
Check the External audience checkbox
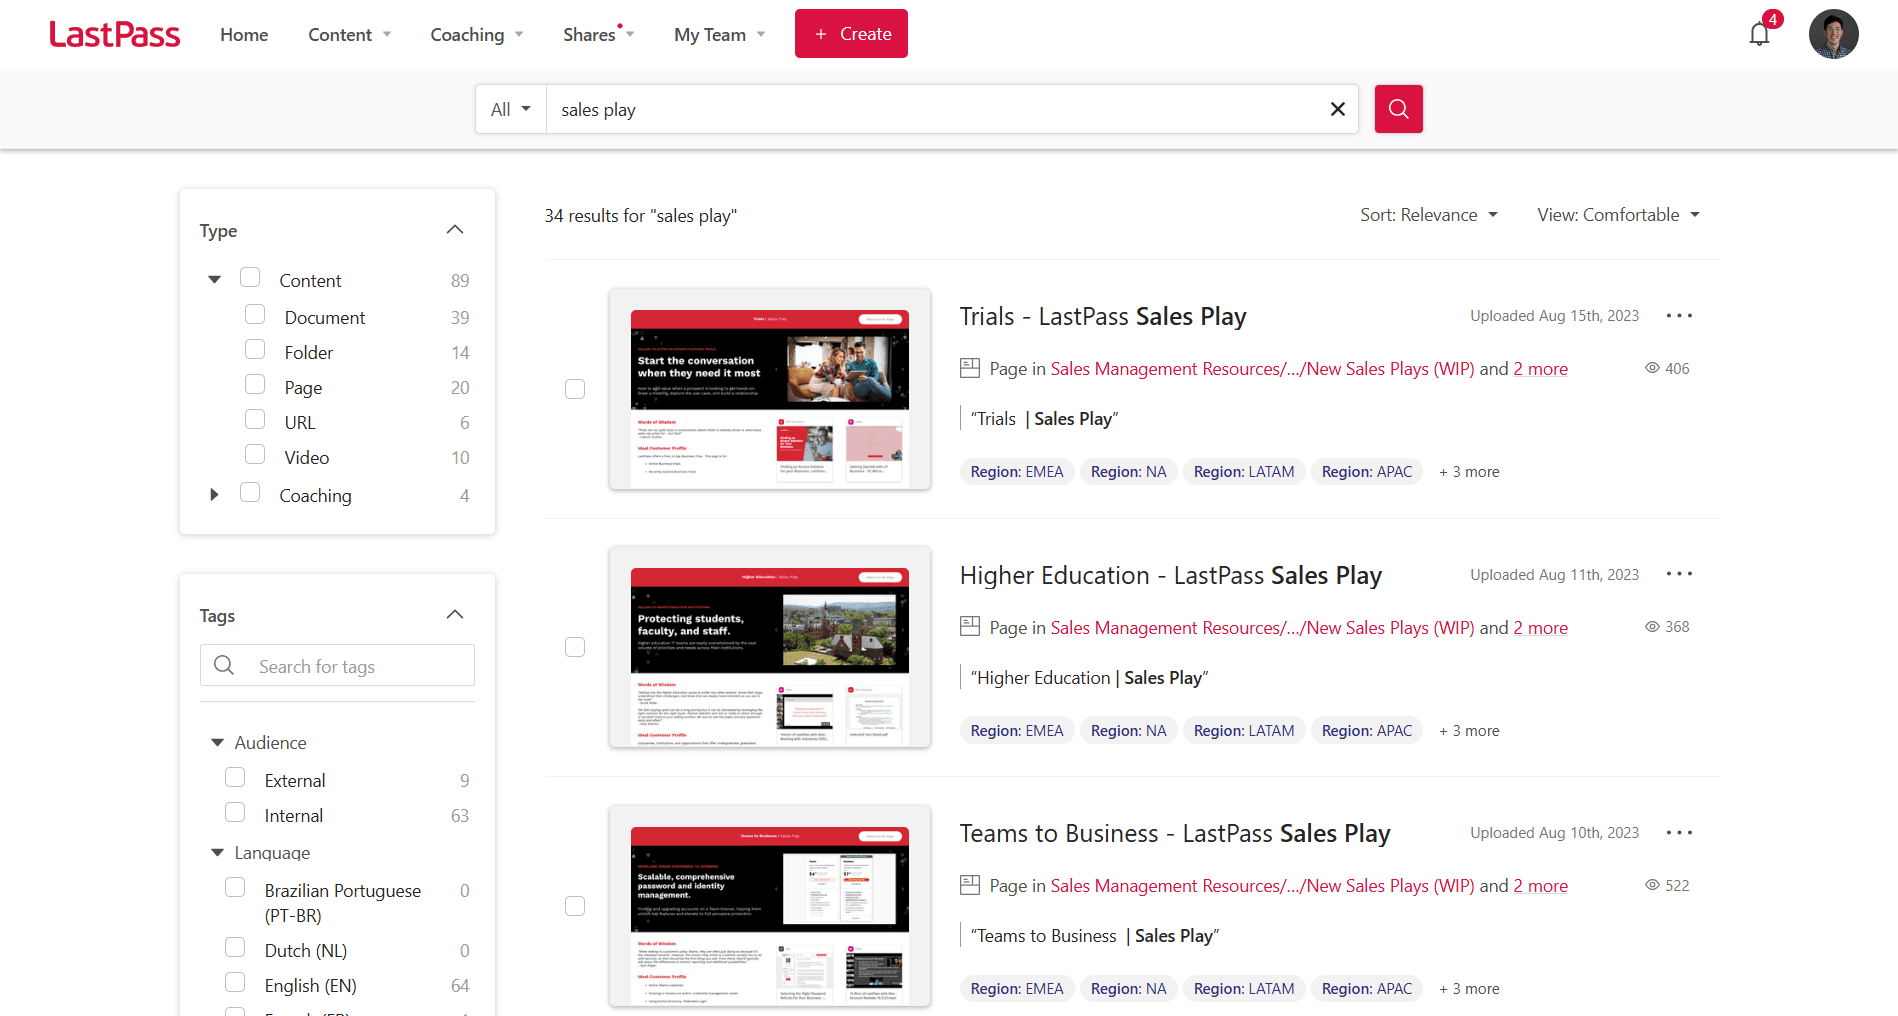tap(235, 777)
